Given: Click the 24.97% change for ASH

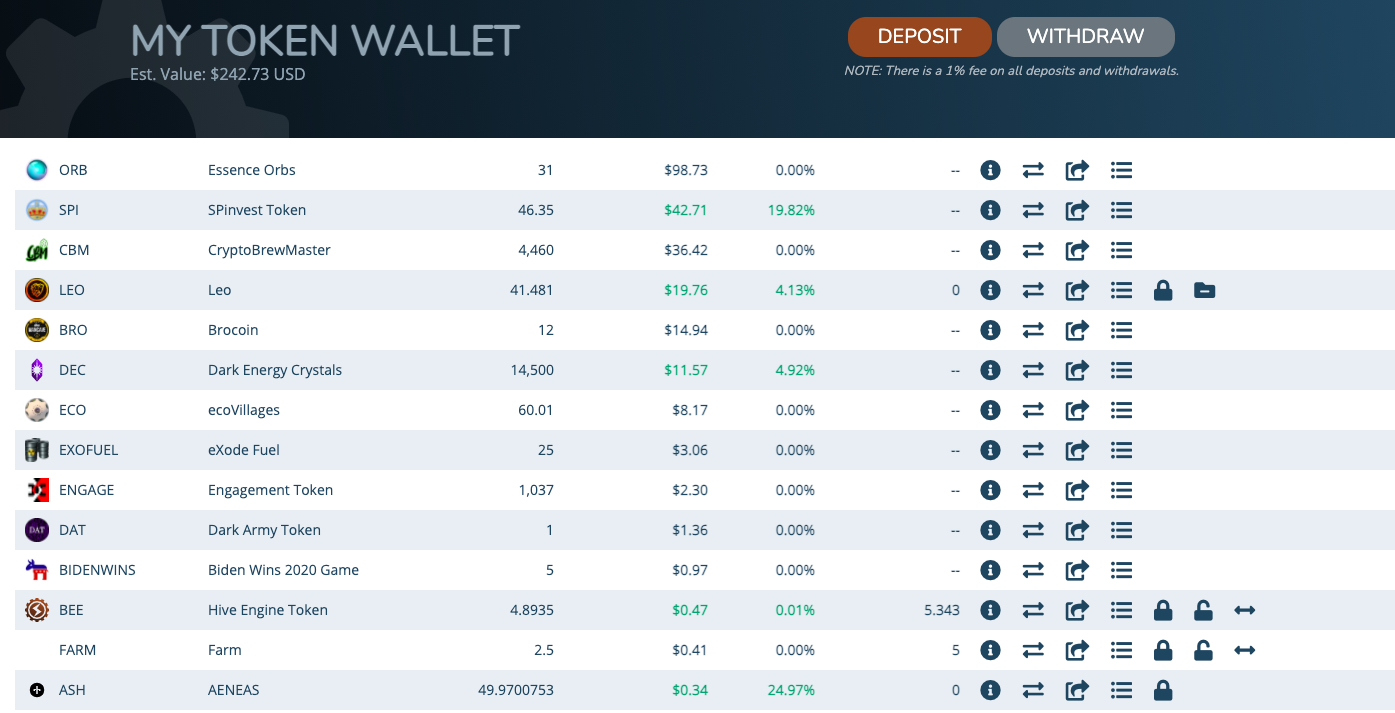Looking at the screenshot, I should pyautogui.click(x=791, y=690).
